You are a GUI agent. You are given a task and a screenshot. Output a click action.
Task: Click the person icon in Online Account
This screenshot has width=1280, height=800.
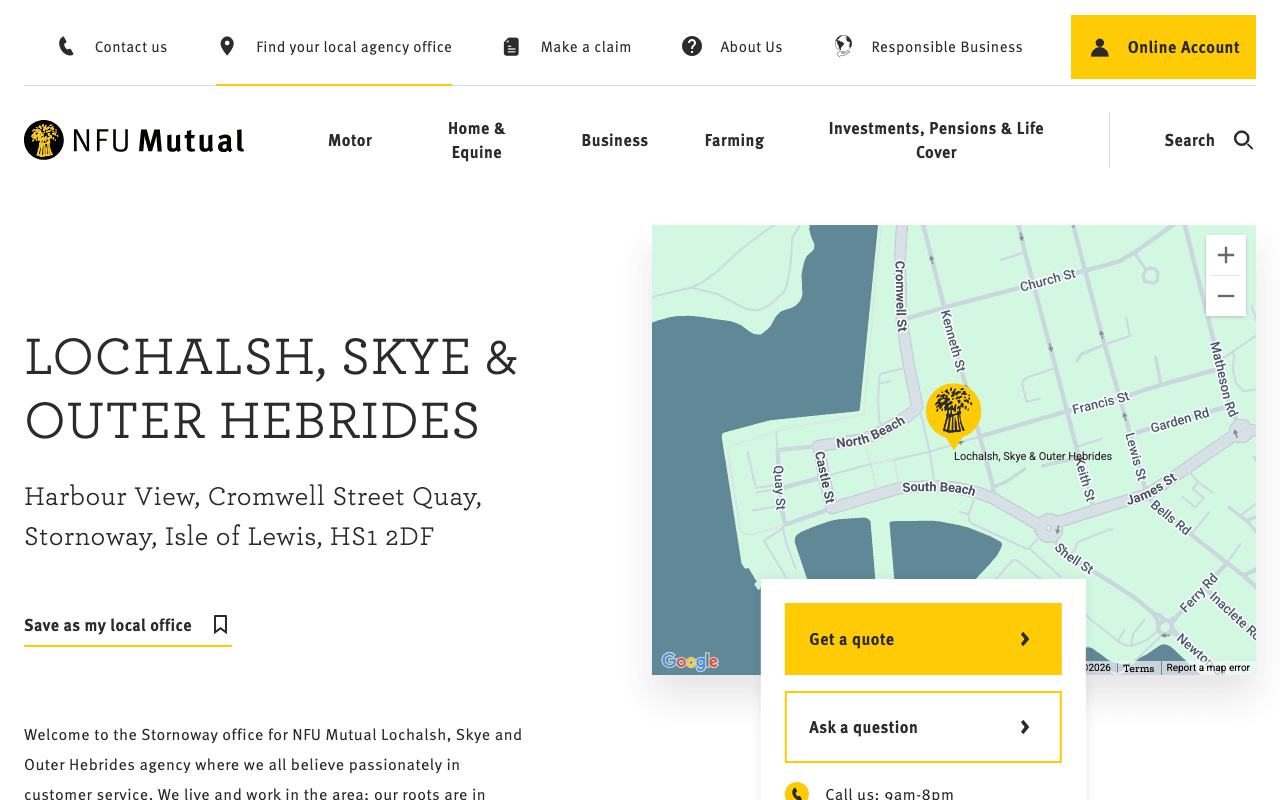1100,47
